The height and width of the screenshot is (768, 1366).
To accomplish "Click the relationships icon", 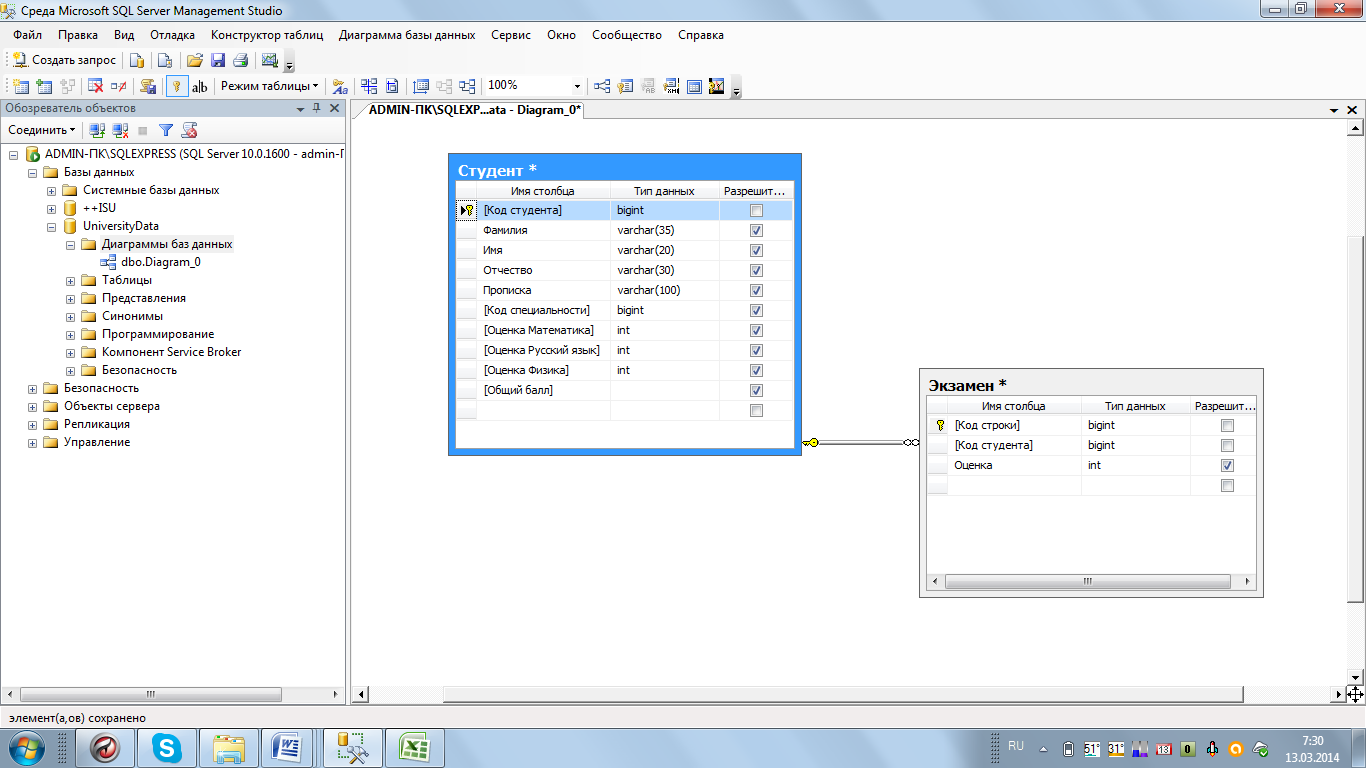I will [602, 86].
